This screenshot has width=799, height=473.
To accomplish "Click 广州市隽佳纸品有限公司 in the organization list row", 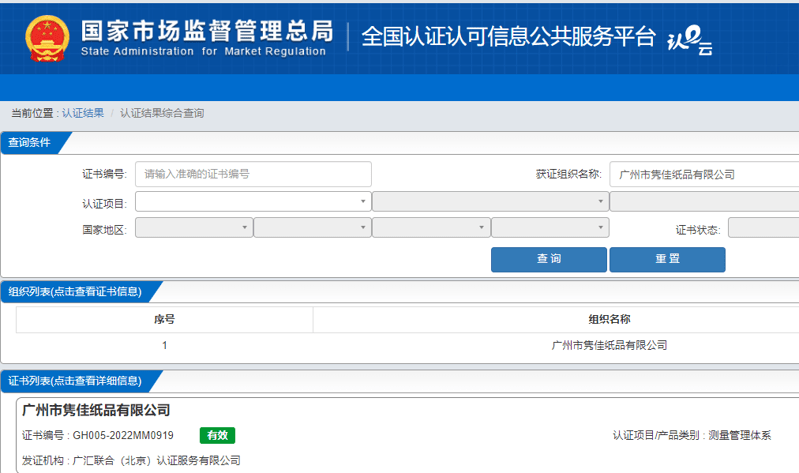I will pos(609,346).
